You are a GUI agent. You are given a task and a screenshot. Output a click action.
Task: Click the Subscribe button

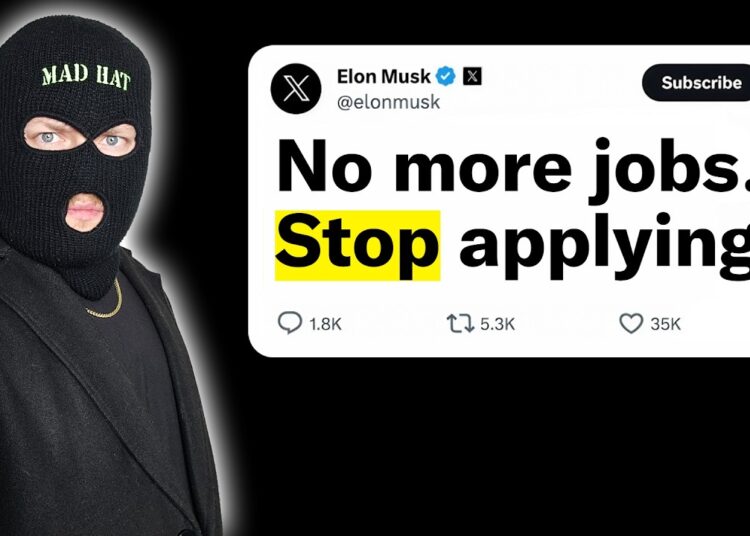tap(698, 82)
